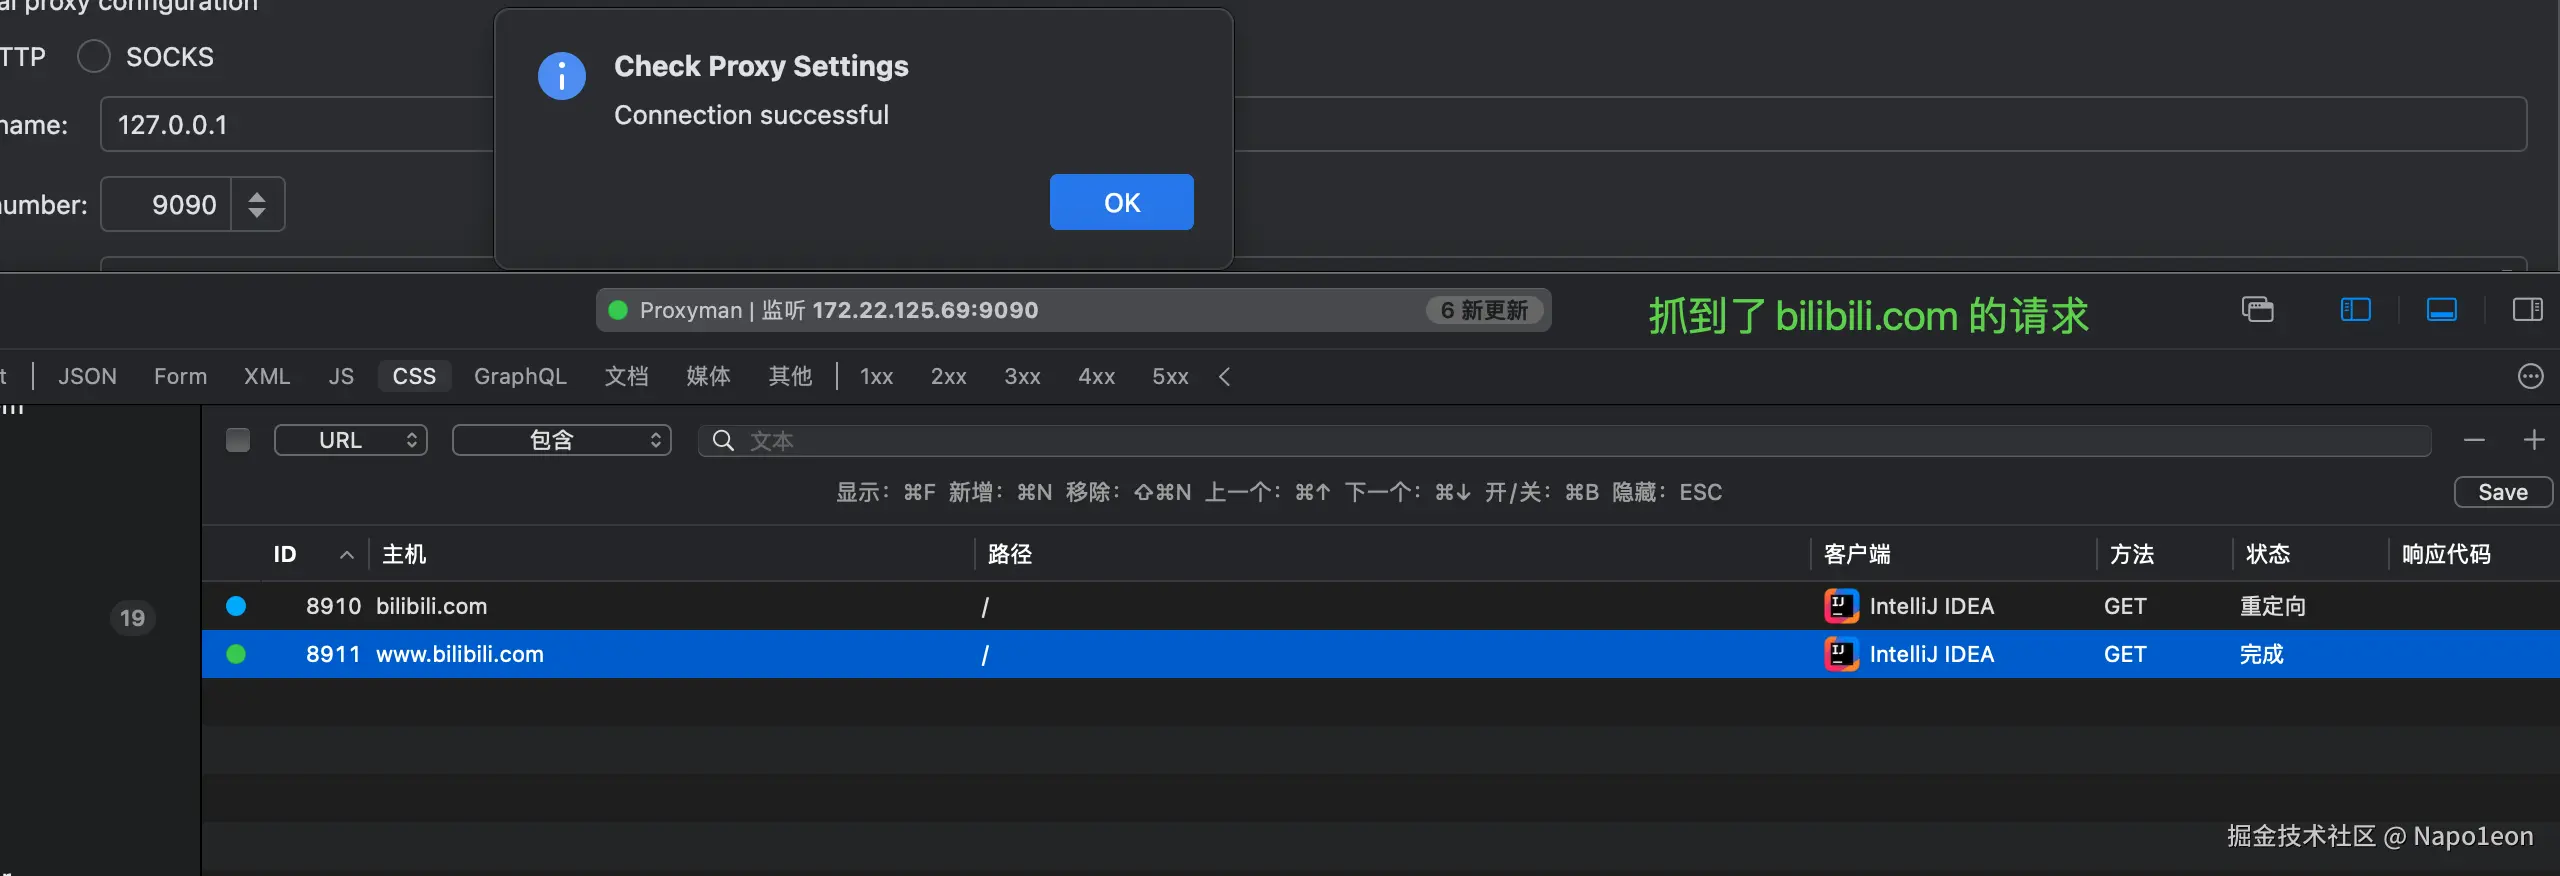The image size is (2560, 876).
Task: Click the 重定向 status cell
Action: pyautogui.click(x=2272, y=606)
